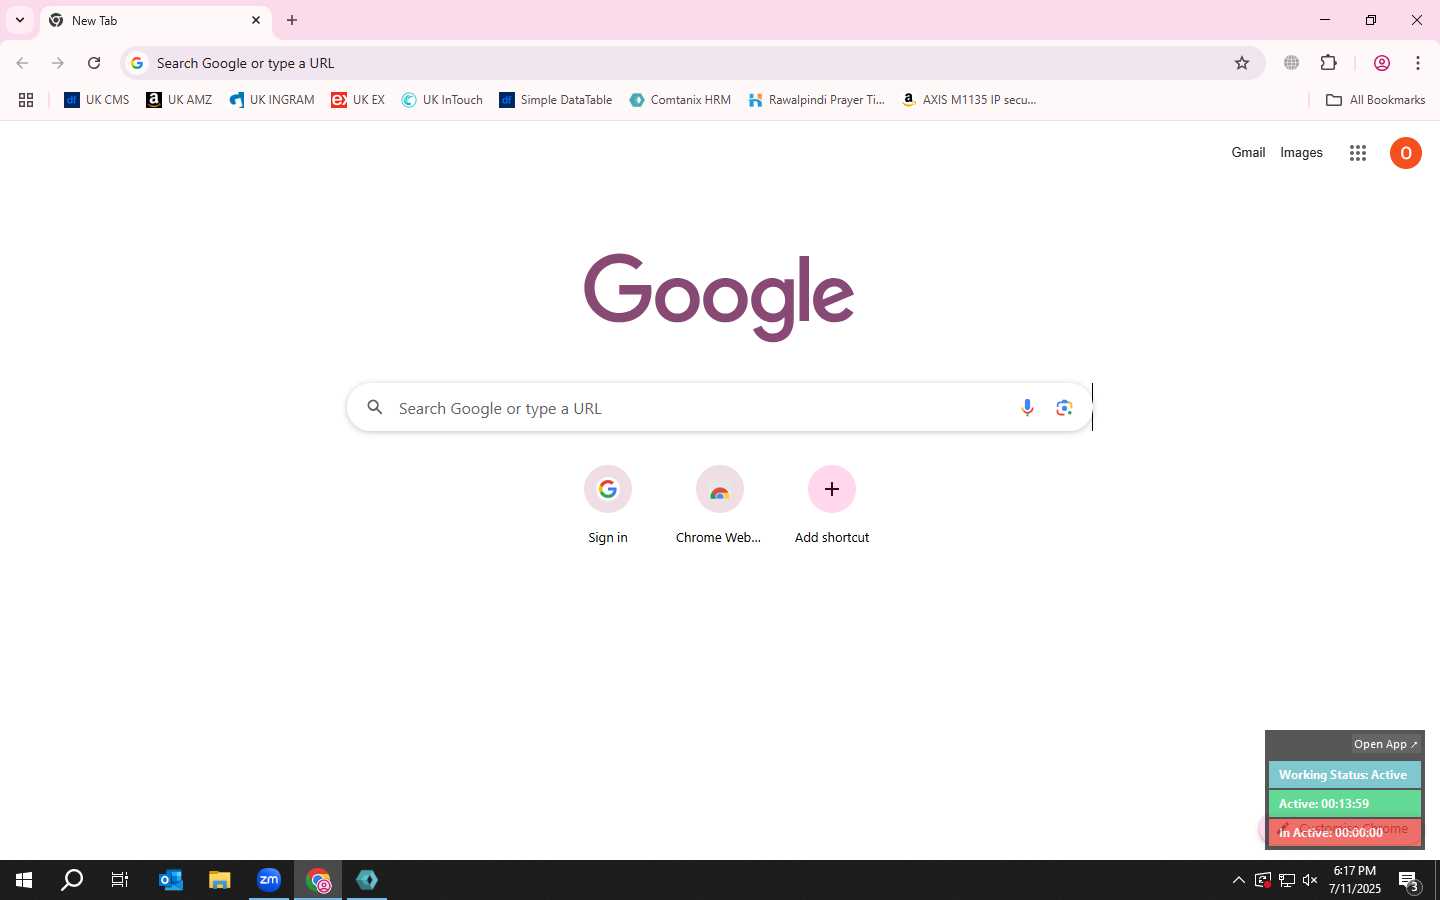Open the Sign in shortcut
Viewport: 1440px width, 900px height.
608,506
